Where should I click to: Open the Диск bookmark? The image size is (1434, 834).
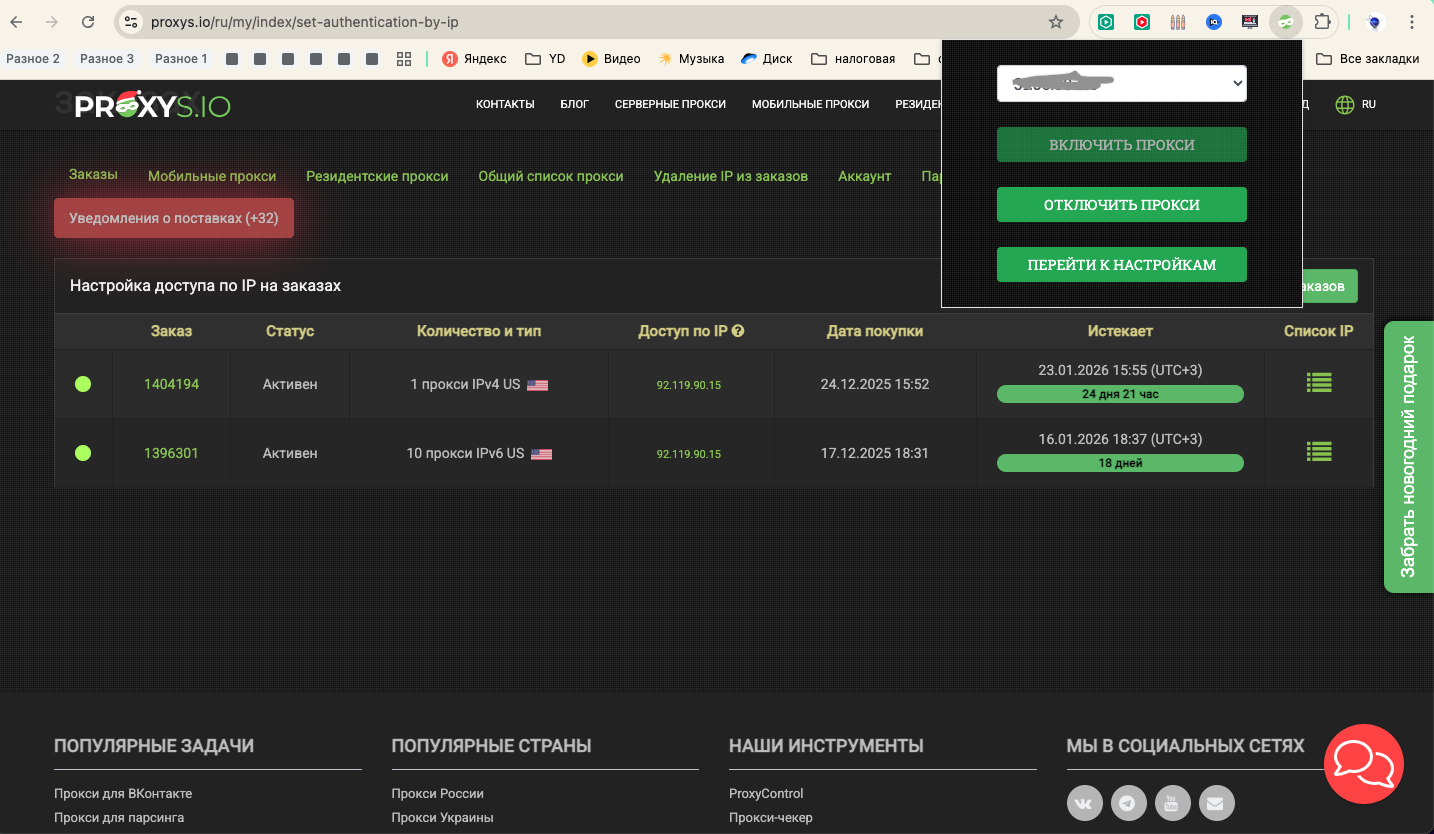[x=766, y=59]
